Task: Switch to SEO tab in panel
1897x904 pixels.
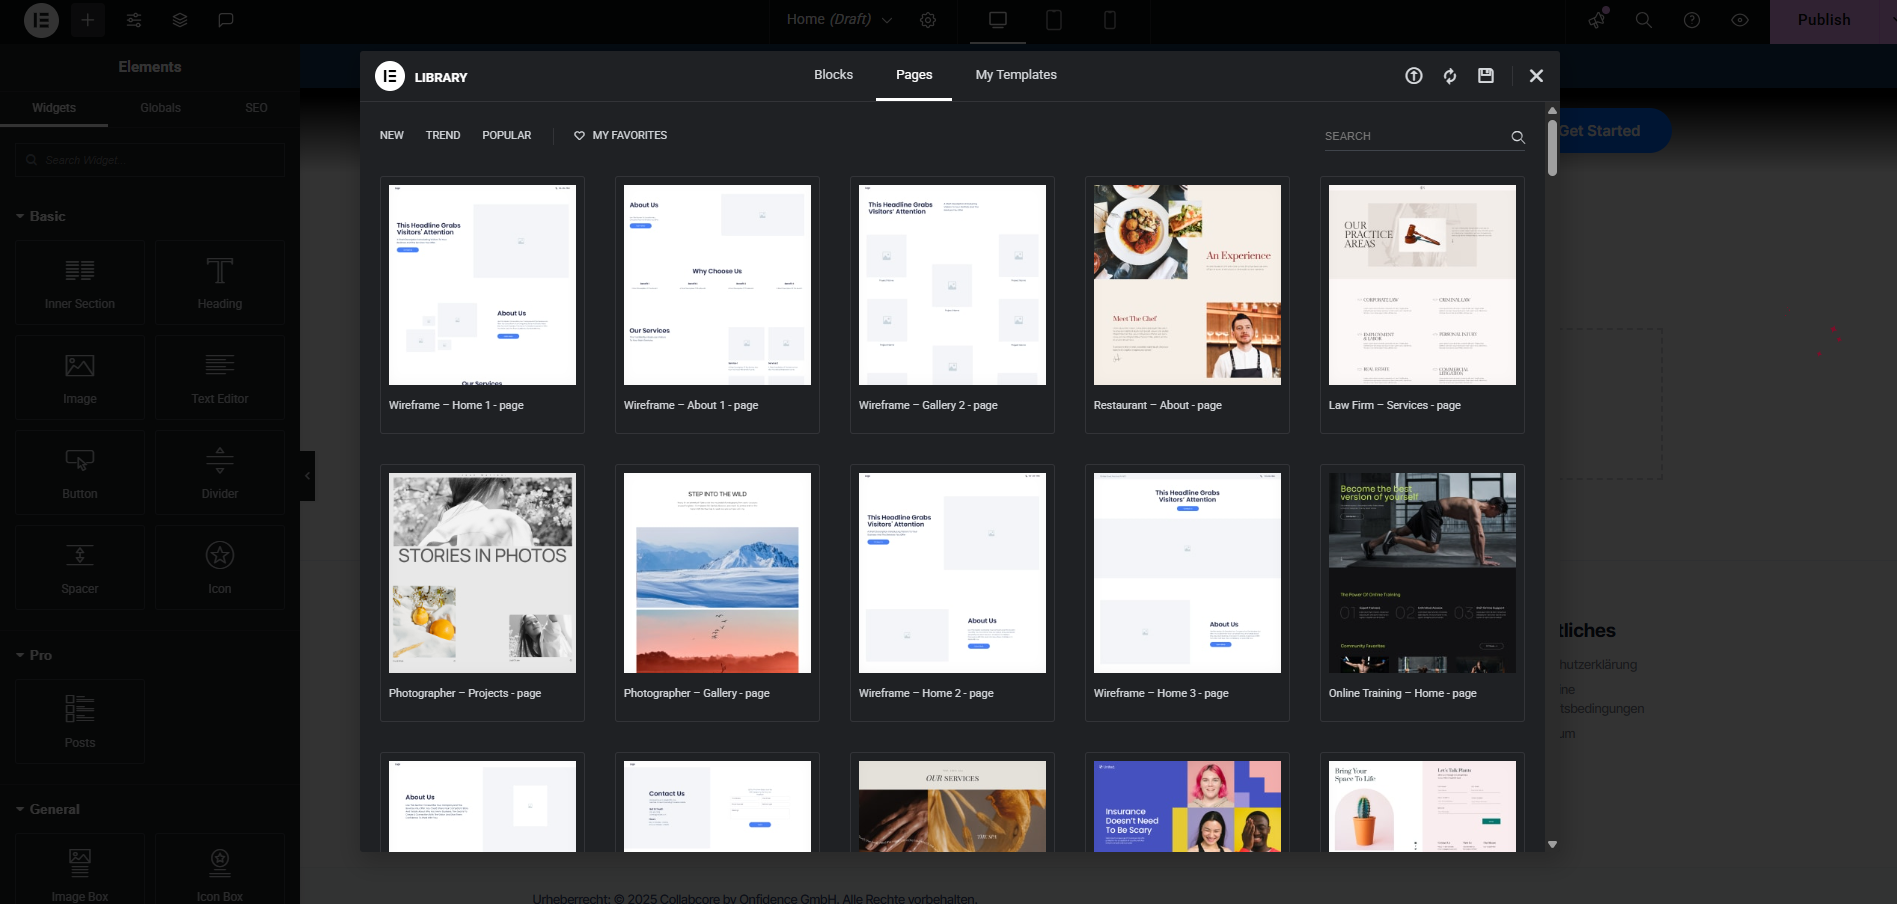Action: pyautogui.click(x=256, y=108)
